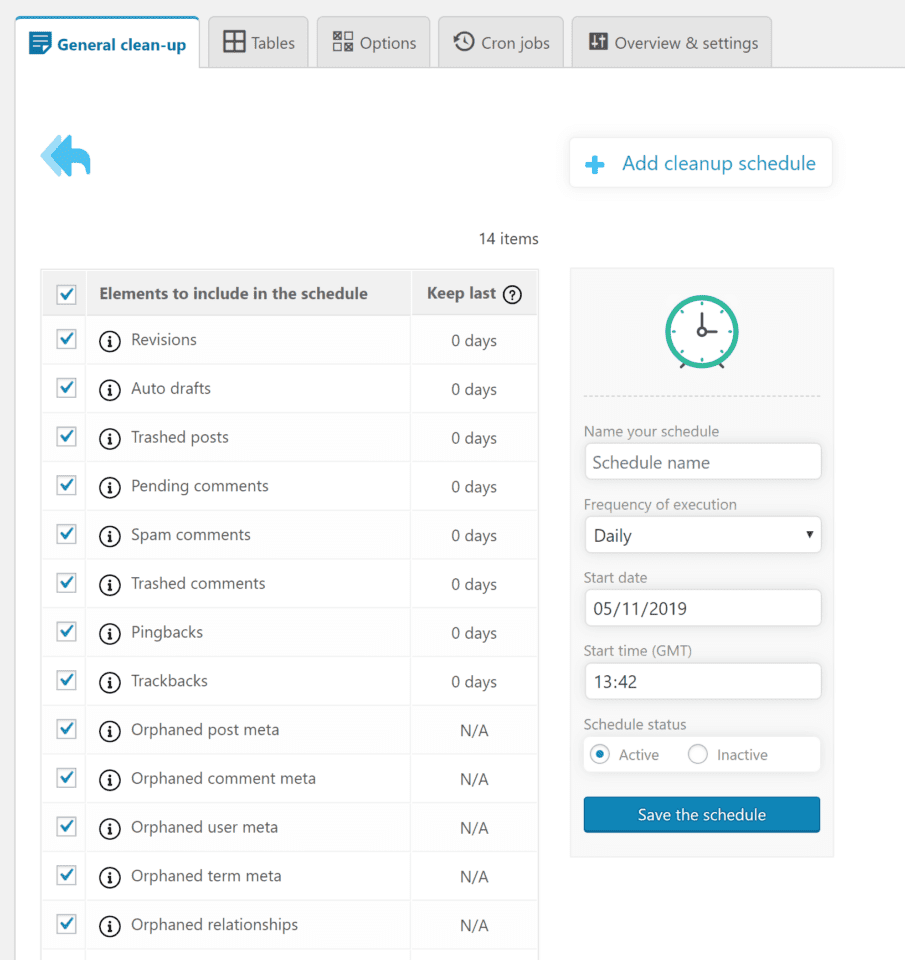Image resolution: width=905 pixels, height=960 pixels.
Task: Click the blue back arrow icon
Action: click(66, 156)
